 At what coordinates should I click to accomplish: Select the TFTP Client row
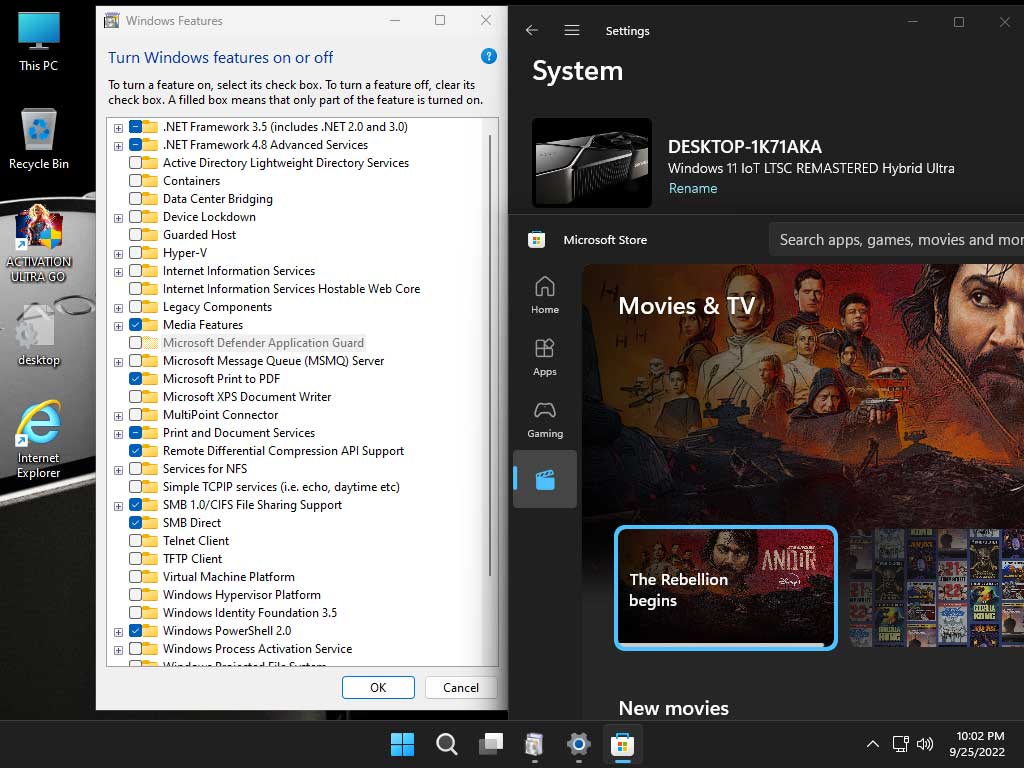pyautogui.click(x=192, y=558)
